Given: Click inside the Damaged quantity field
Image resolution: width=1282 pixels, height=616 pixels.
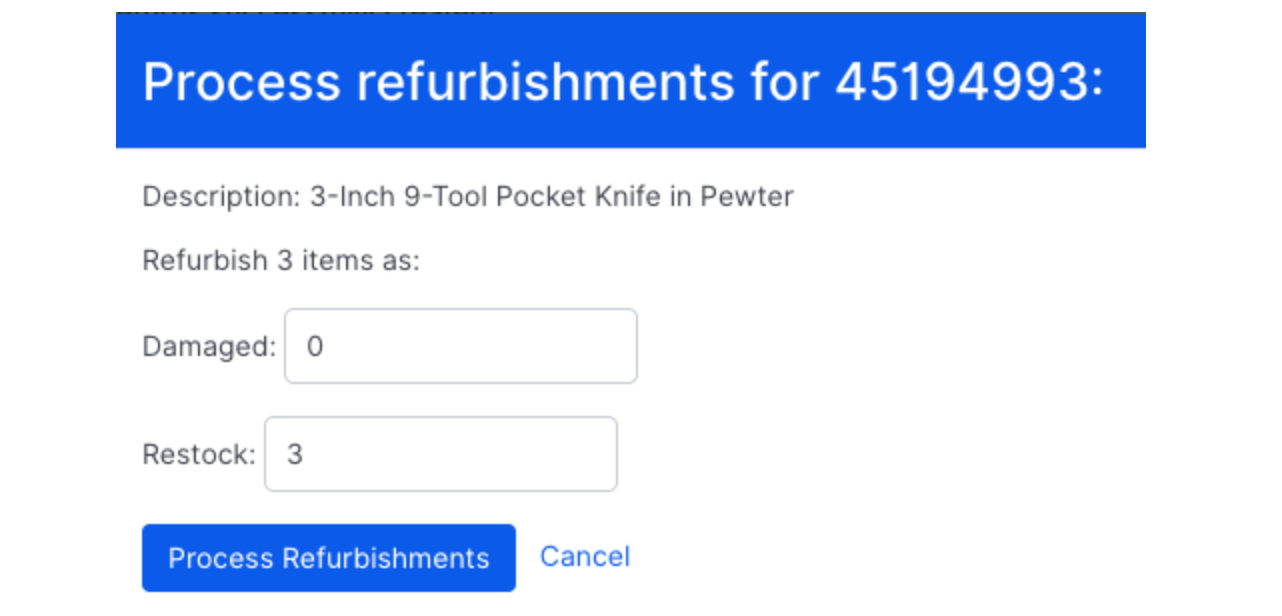Looking at the screenshot, I should click(460, 344).
